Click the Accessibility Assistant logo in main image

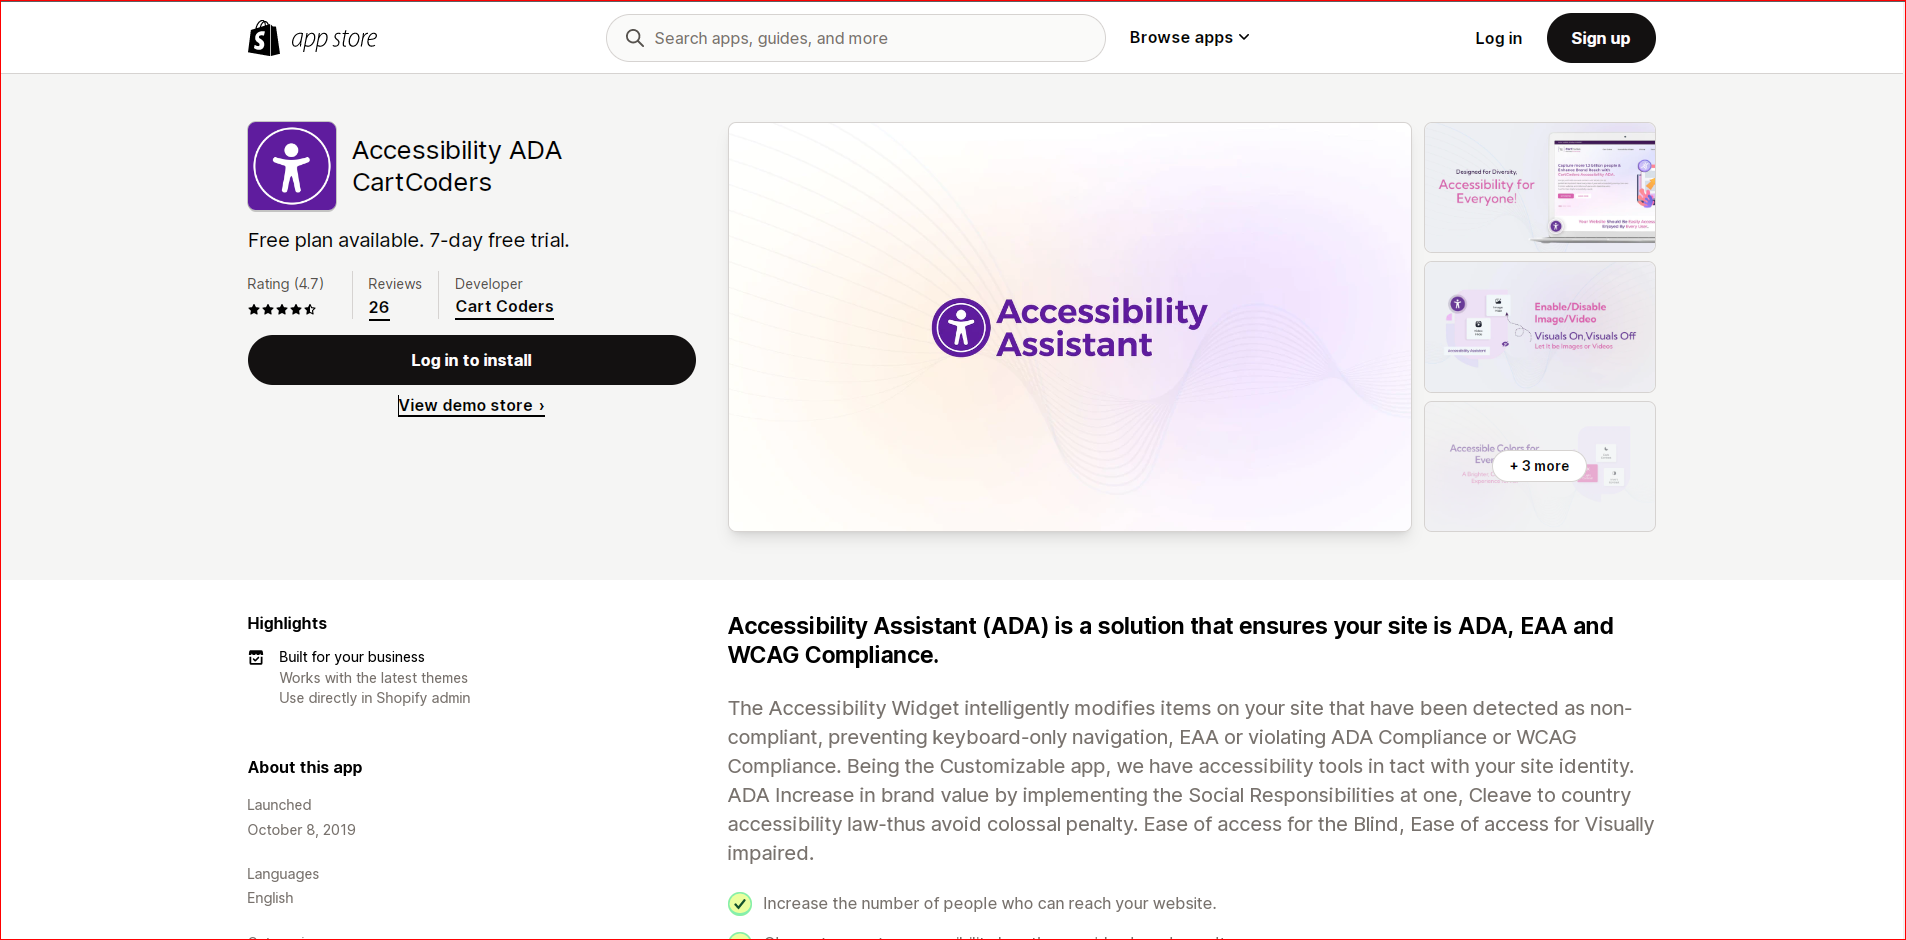[x=1068, y=327]
